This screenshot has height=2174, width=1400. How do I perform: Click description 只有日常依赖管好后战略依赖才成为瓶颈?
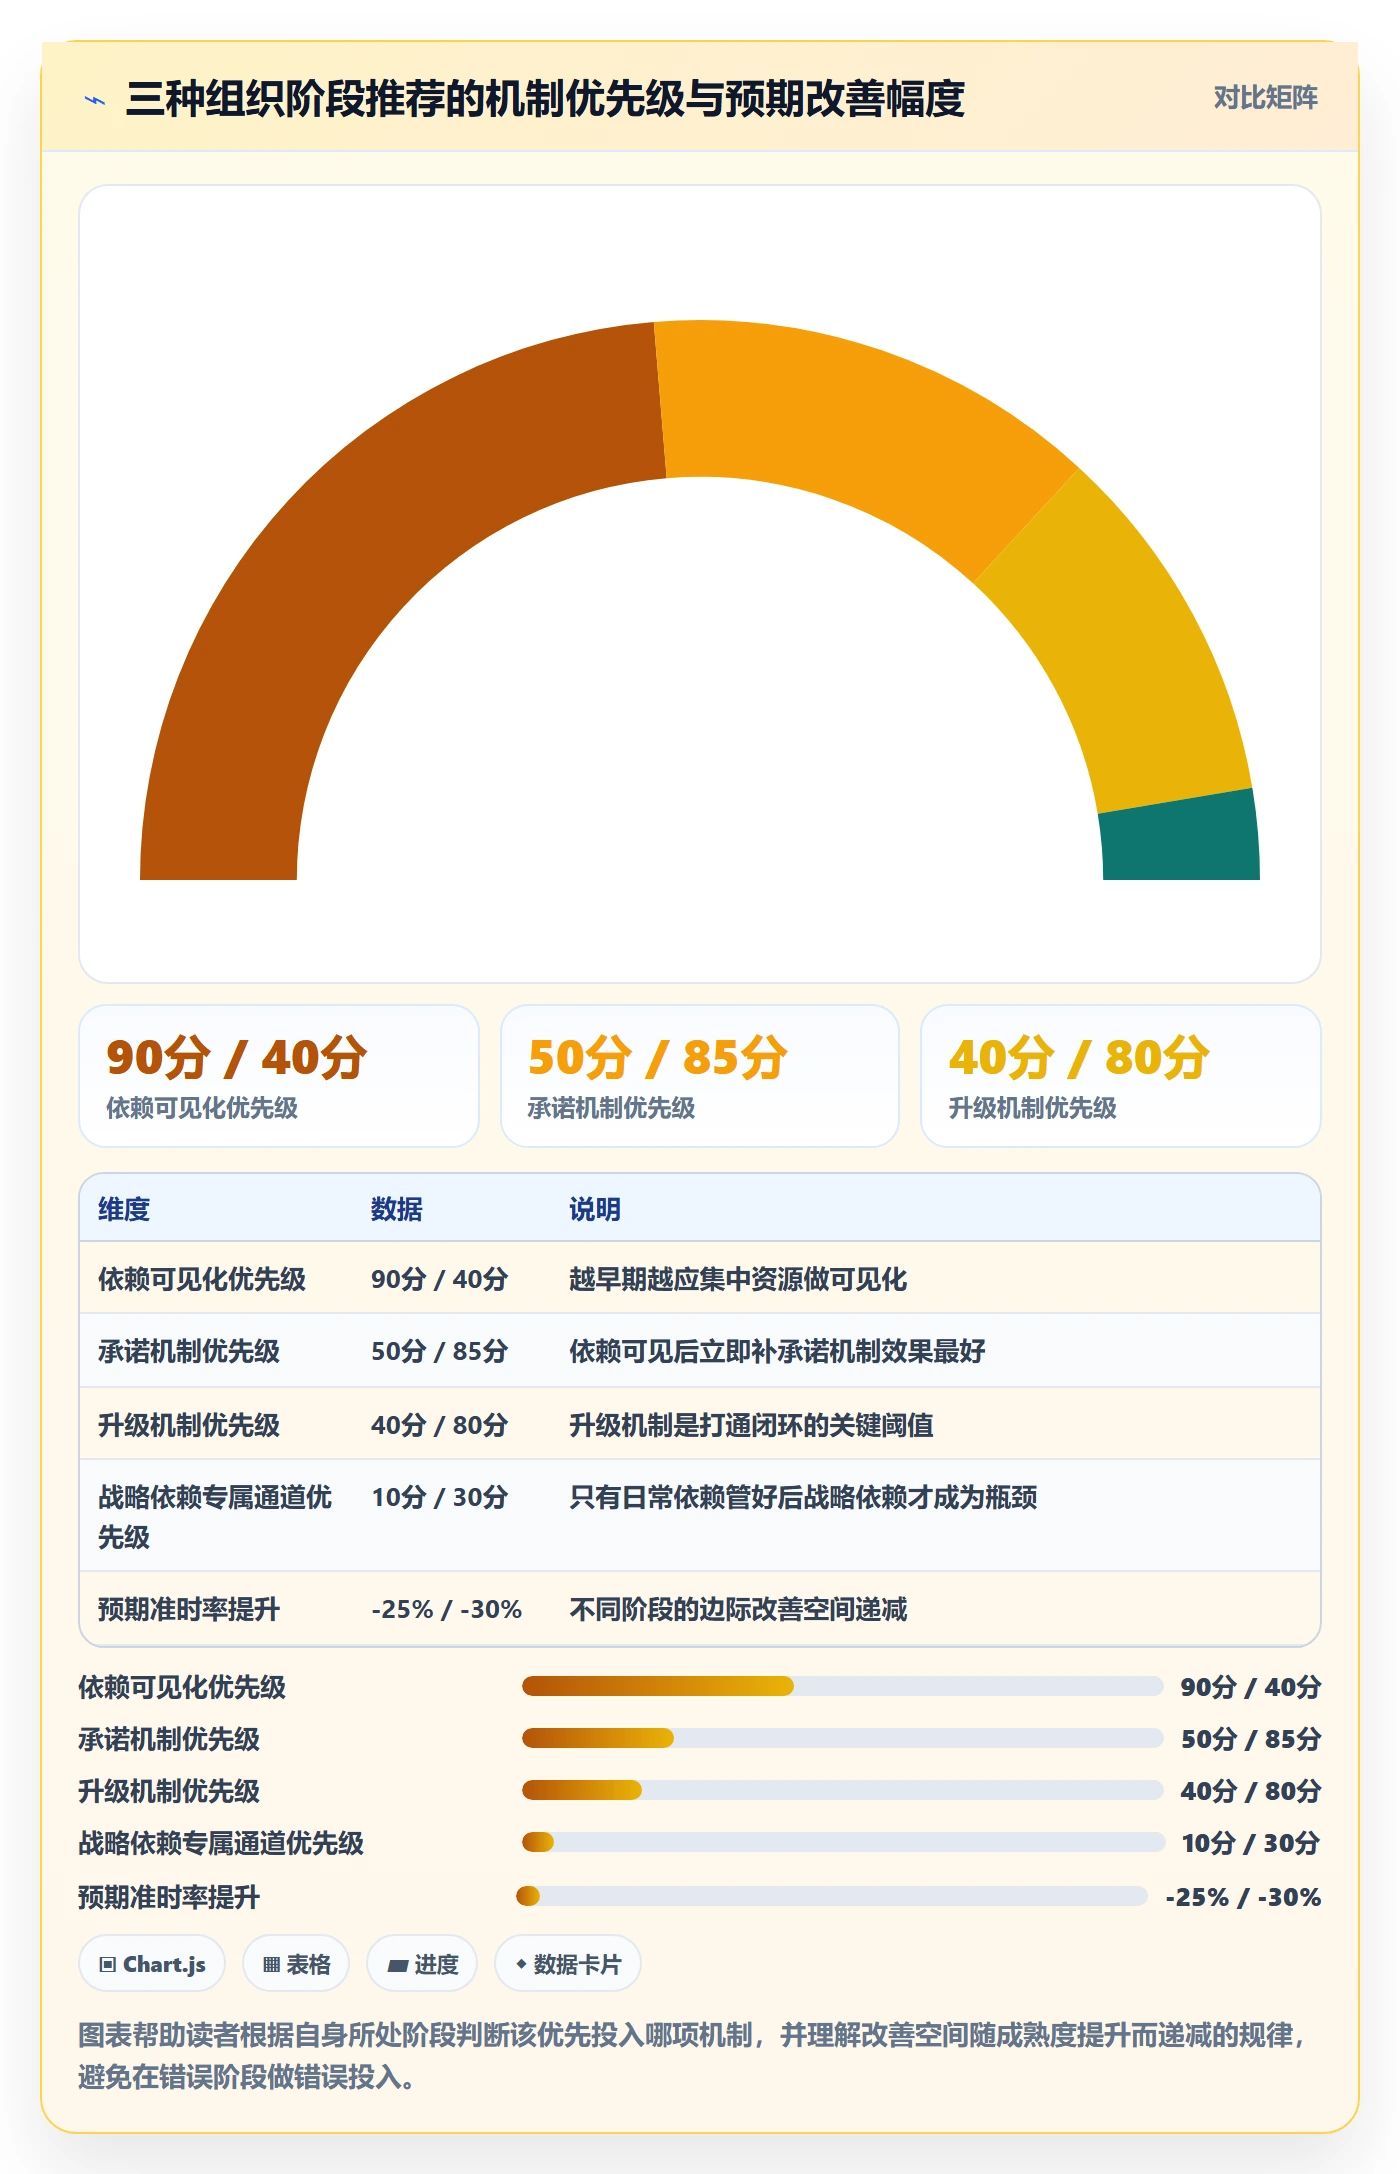[x=803, y=1497]
